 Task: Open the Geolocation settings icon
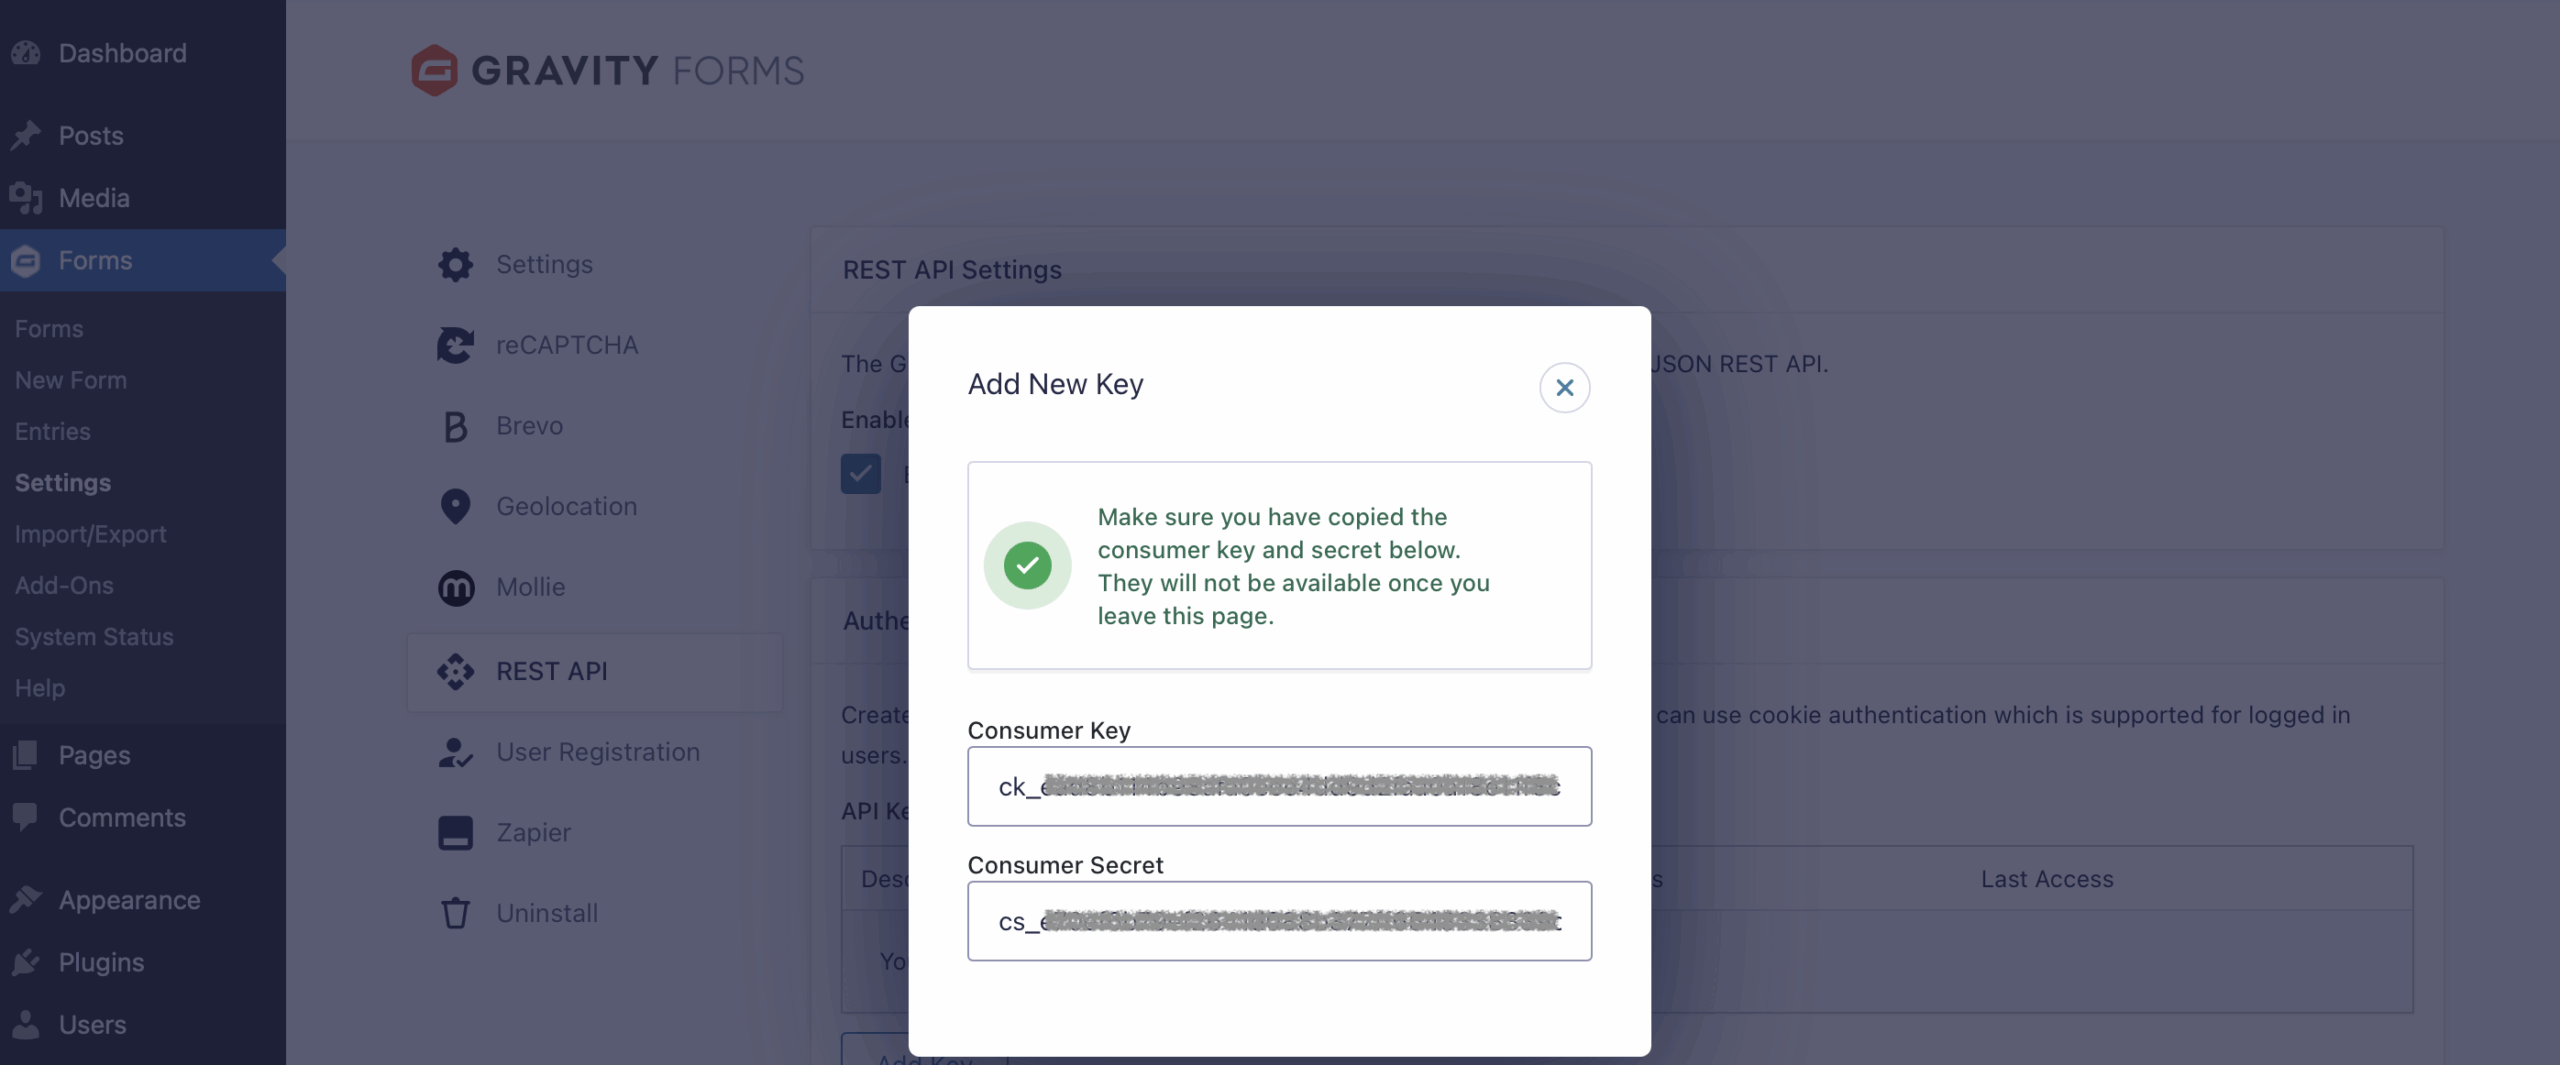(455, 506)
